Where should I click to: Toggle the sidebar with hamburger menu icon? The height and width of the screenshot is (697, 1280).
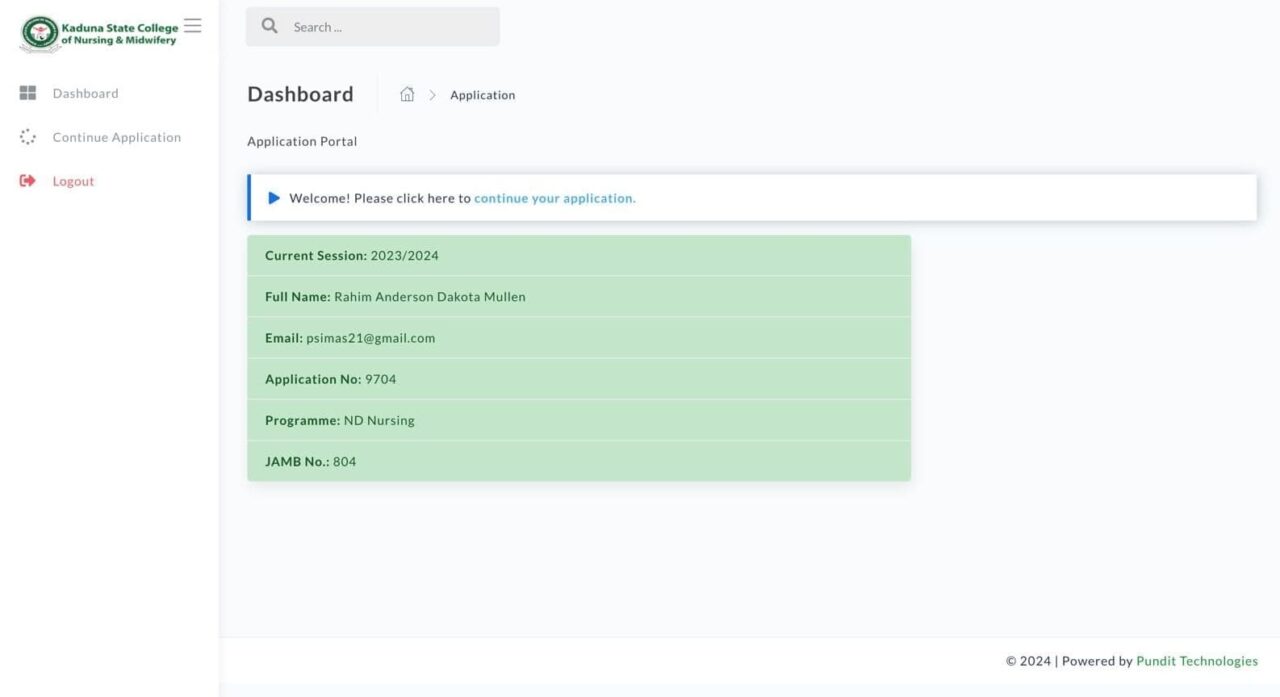193,26
